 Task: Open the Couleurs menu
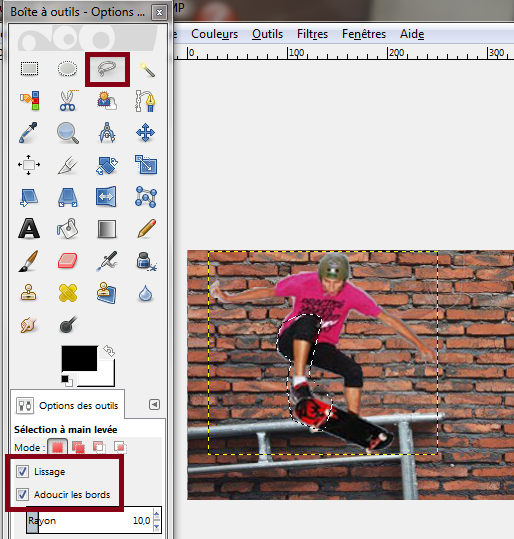click(x=214, y=34)
